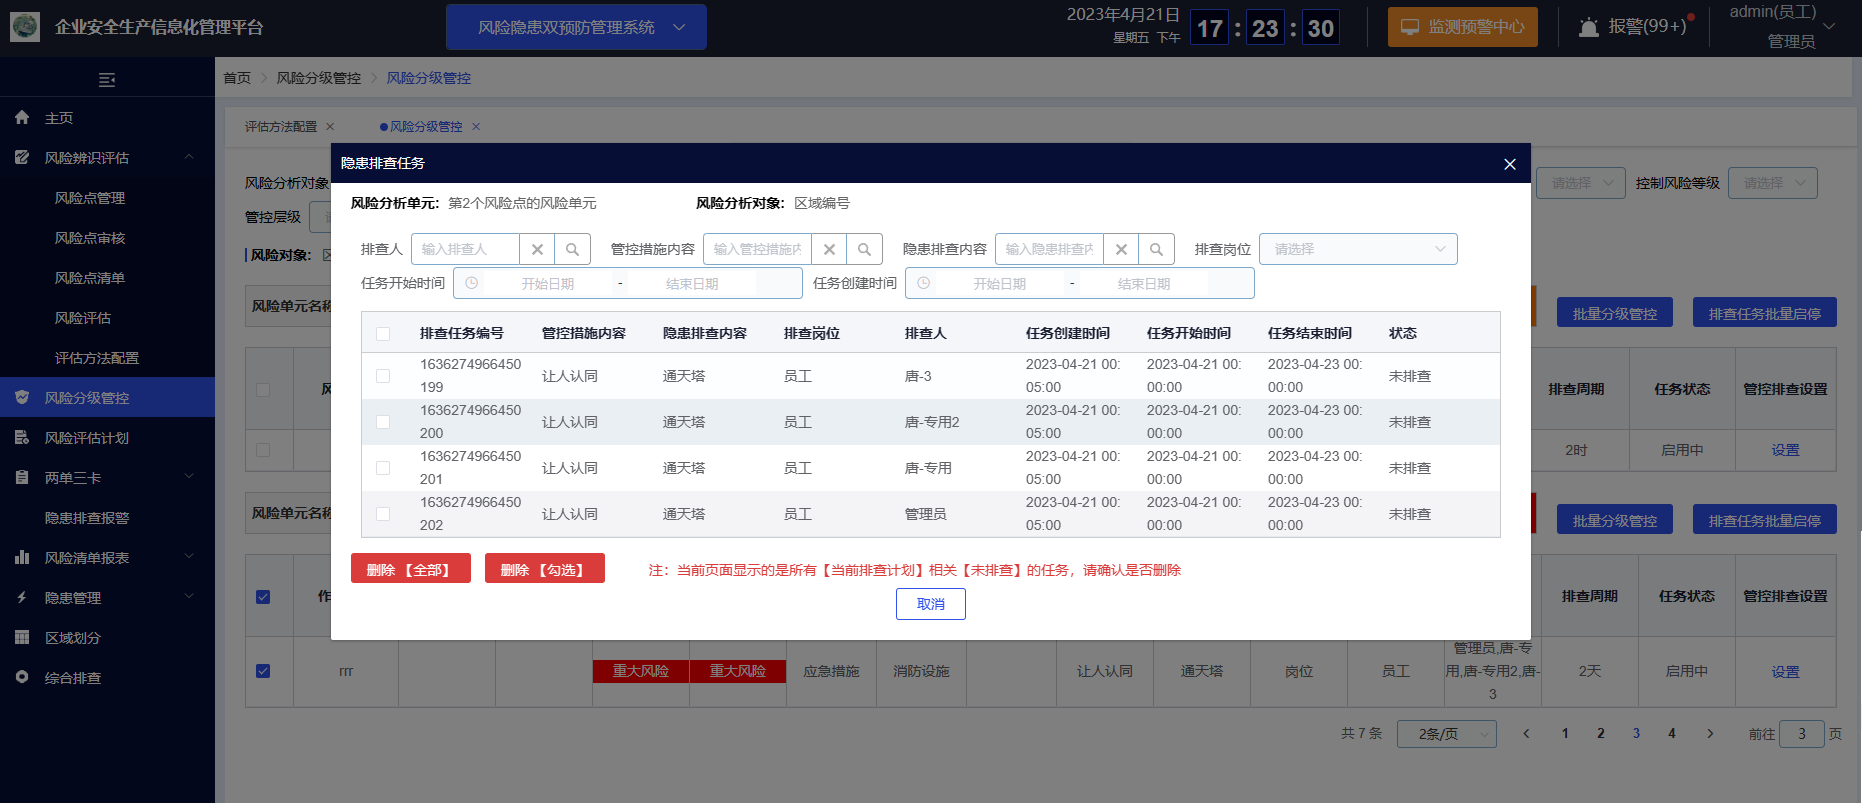Image resolution: width=1862 pixels, height=803 pixels.
Task: Clear the 排查人 search input
Action: pos(537,249)
